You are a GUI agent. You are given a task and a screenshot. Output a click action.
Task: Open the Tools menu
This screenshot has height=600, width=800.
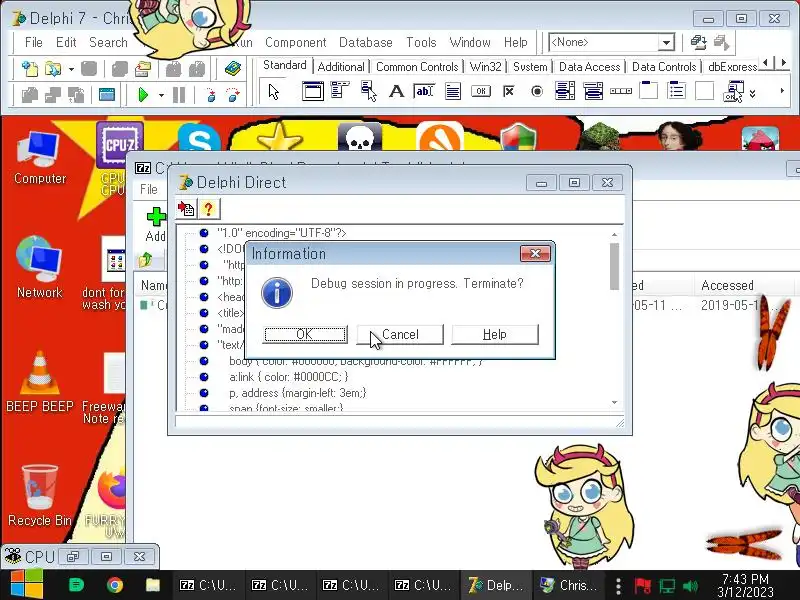tap(421, 42)
